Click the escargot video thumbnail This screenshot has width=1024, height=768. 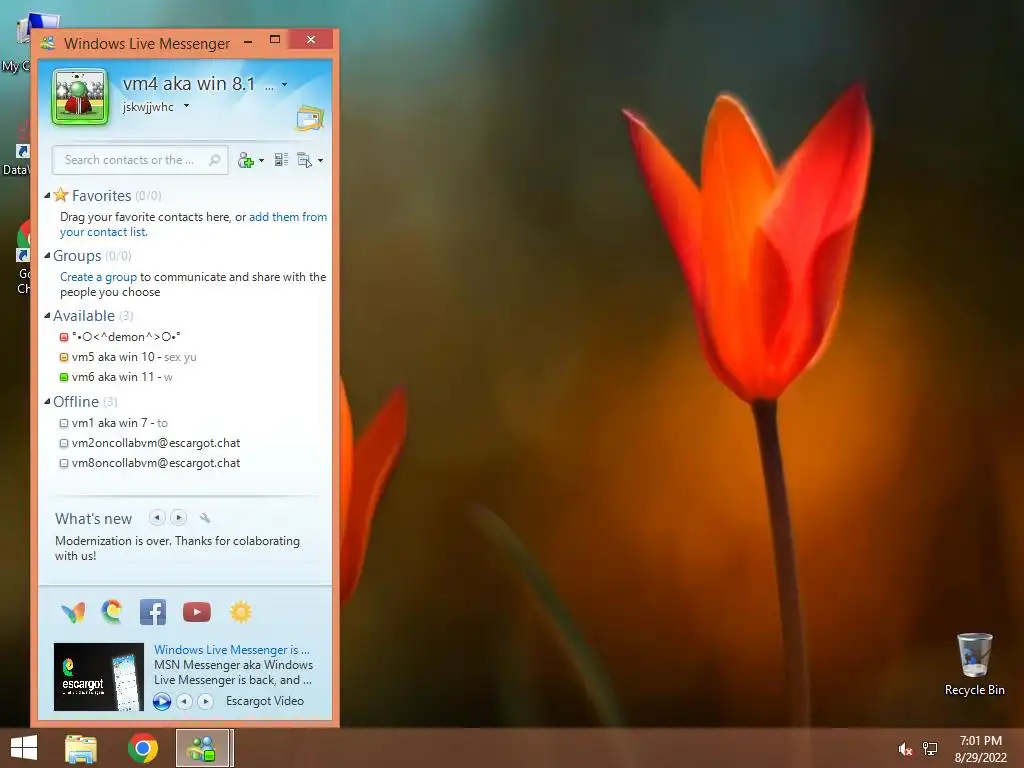click(x=99, y=677)
